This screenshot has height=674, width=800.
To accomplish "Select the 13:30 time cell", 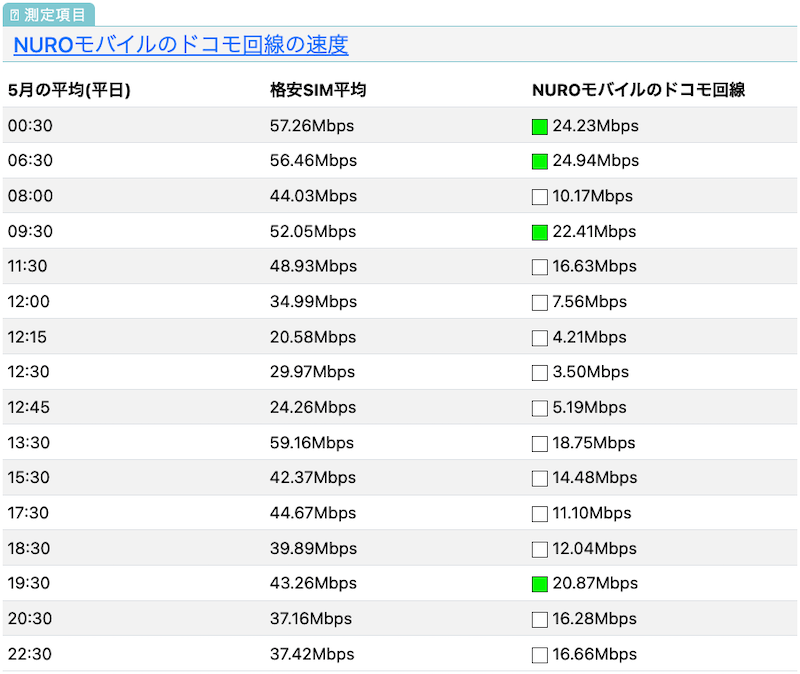I will pyautogui.click(x=29, y=442).
